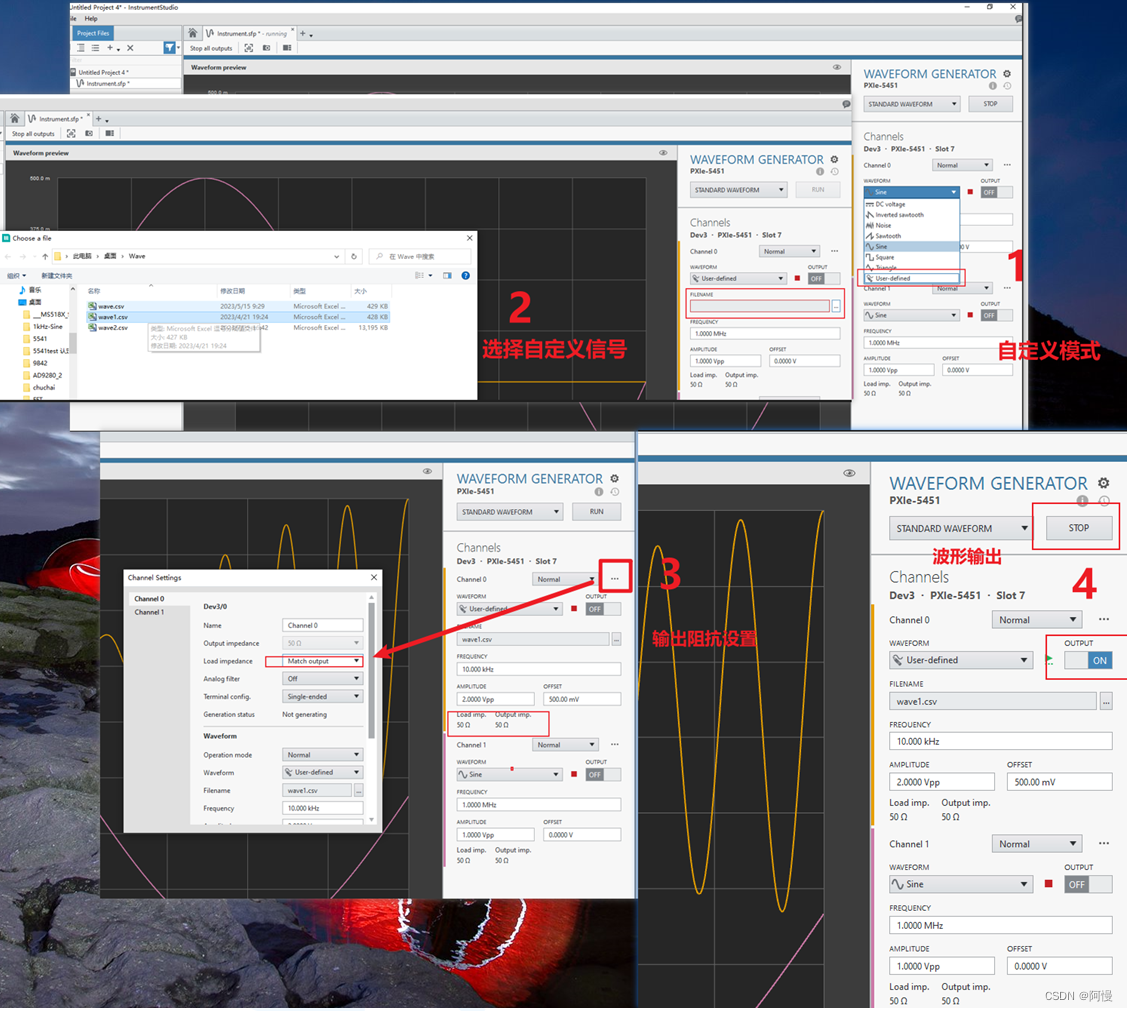Viewport: 1128px width, 1011px height.
Task: Click the history clock icon in the empty FILENAME panel
Action: click(834, 171)
